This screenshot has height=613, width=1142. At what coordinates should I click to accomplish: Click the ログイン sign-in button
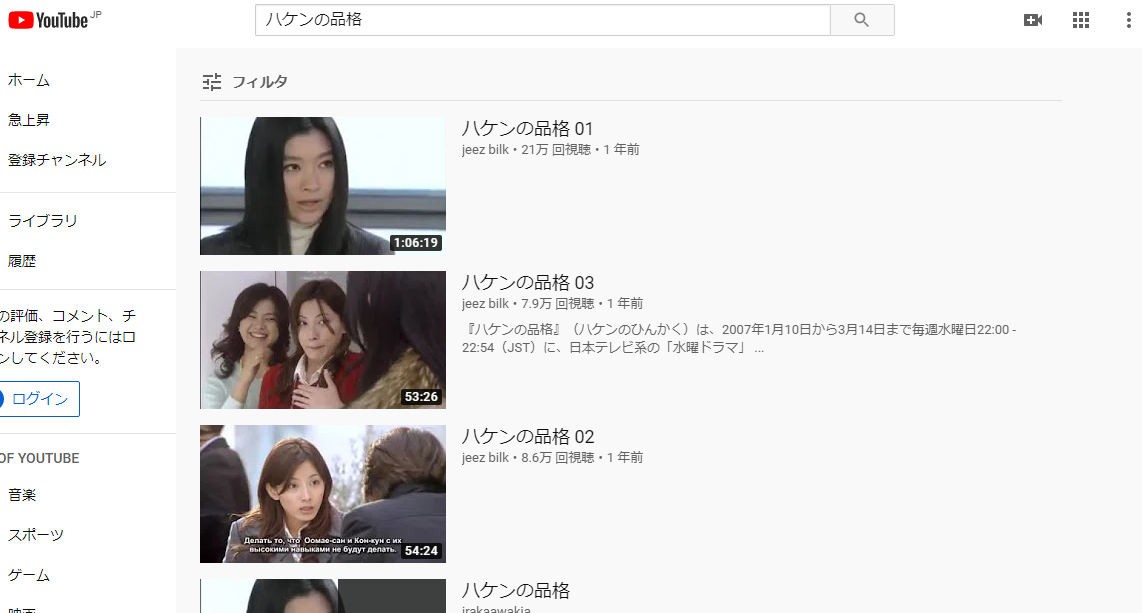pyautogui.click(x=39, y=399)
